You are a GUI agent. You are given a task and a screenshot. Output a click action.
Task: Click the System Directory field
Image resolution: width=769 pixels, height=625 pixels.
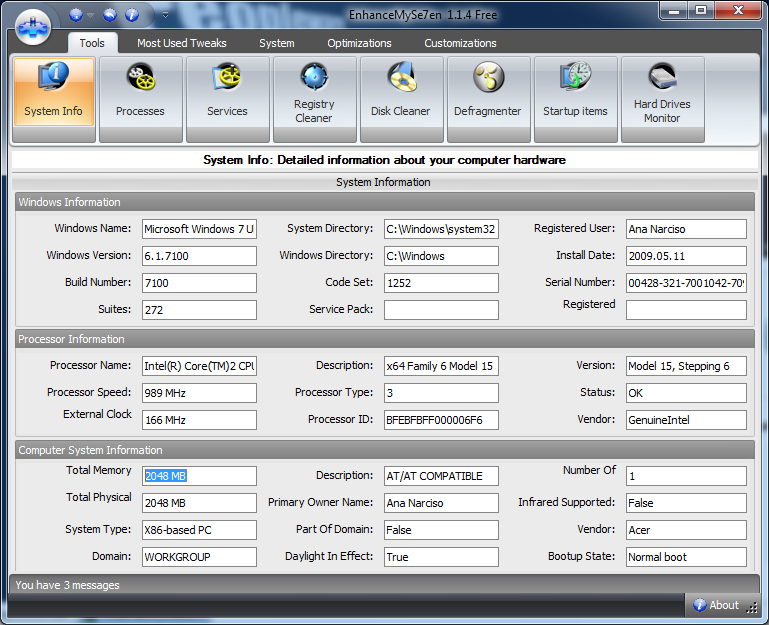click(x=441, y=229)
